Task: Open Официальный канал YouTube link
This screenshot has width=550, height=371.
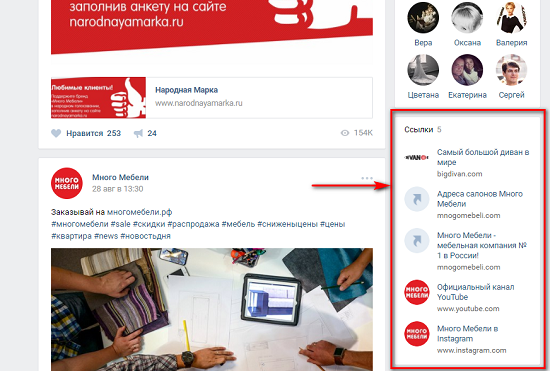Action: pyautogui.click(x=476, y=292)
